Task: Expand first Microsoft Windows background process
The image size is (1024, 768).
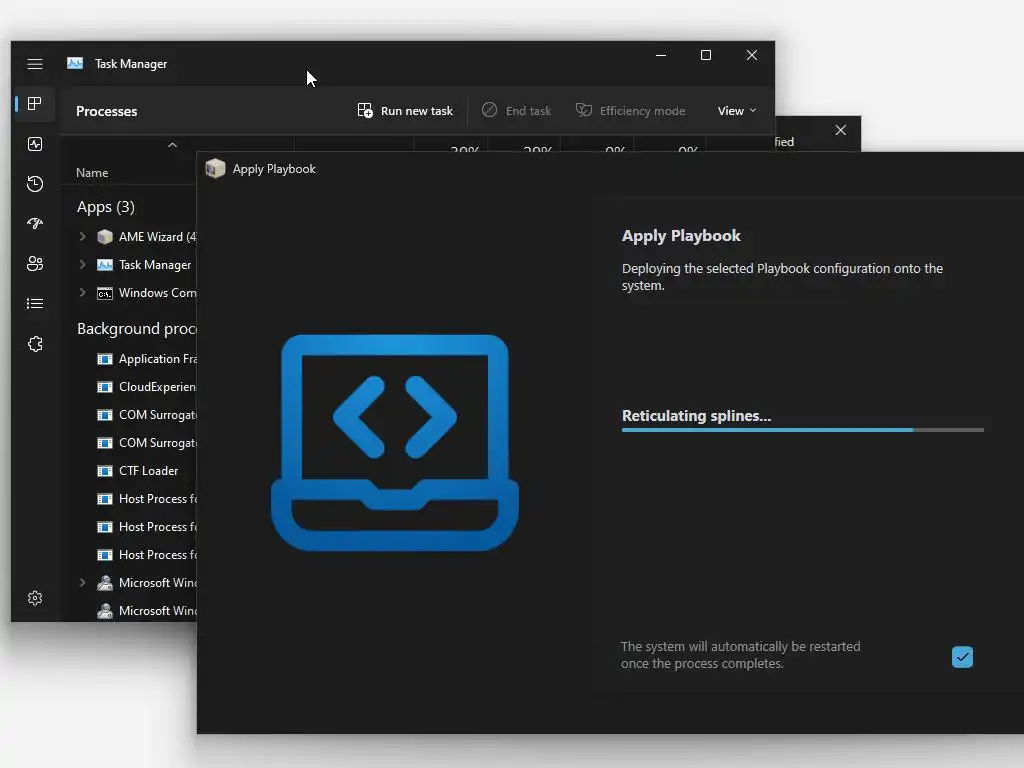Action: [82, 583]
